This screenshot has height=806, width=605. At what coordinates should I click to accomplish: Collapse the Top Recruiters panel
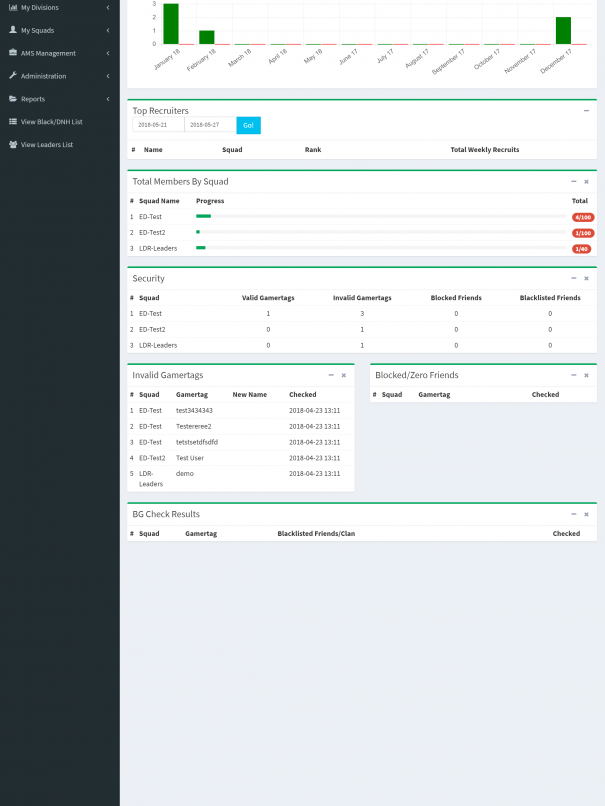(586, 111)
